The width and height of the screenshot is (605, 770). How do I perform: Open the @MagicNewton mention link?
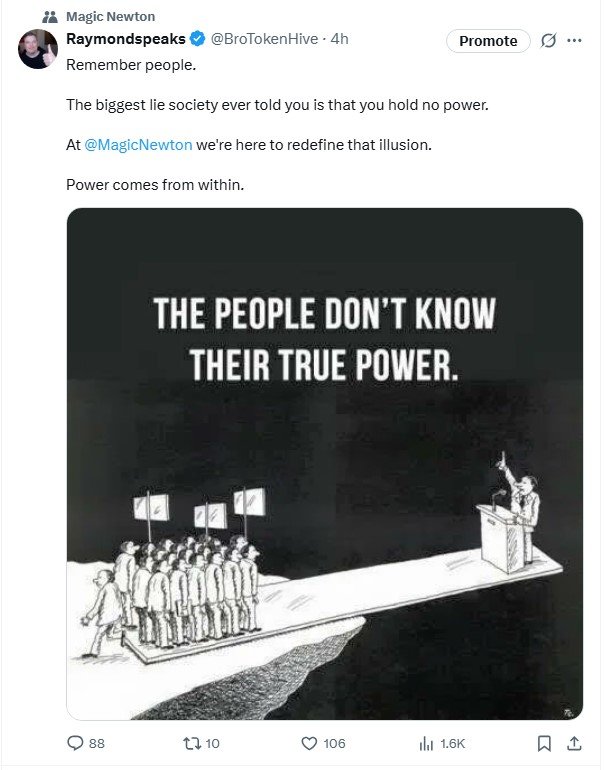coord(138,145)
